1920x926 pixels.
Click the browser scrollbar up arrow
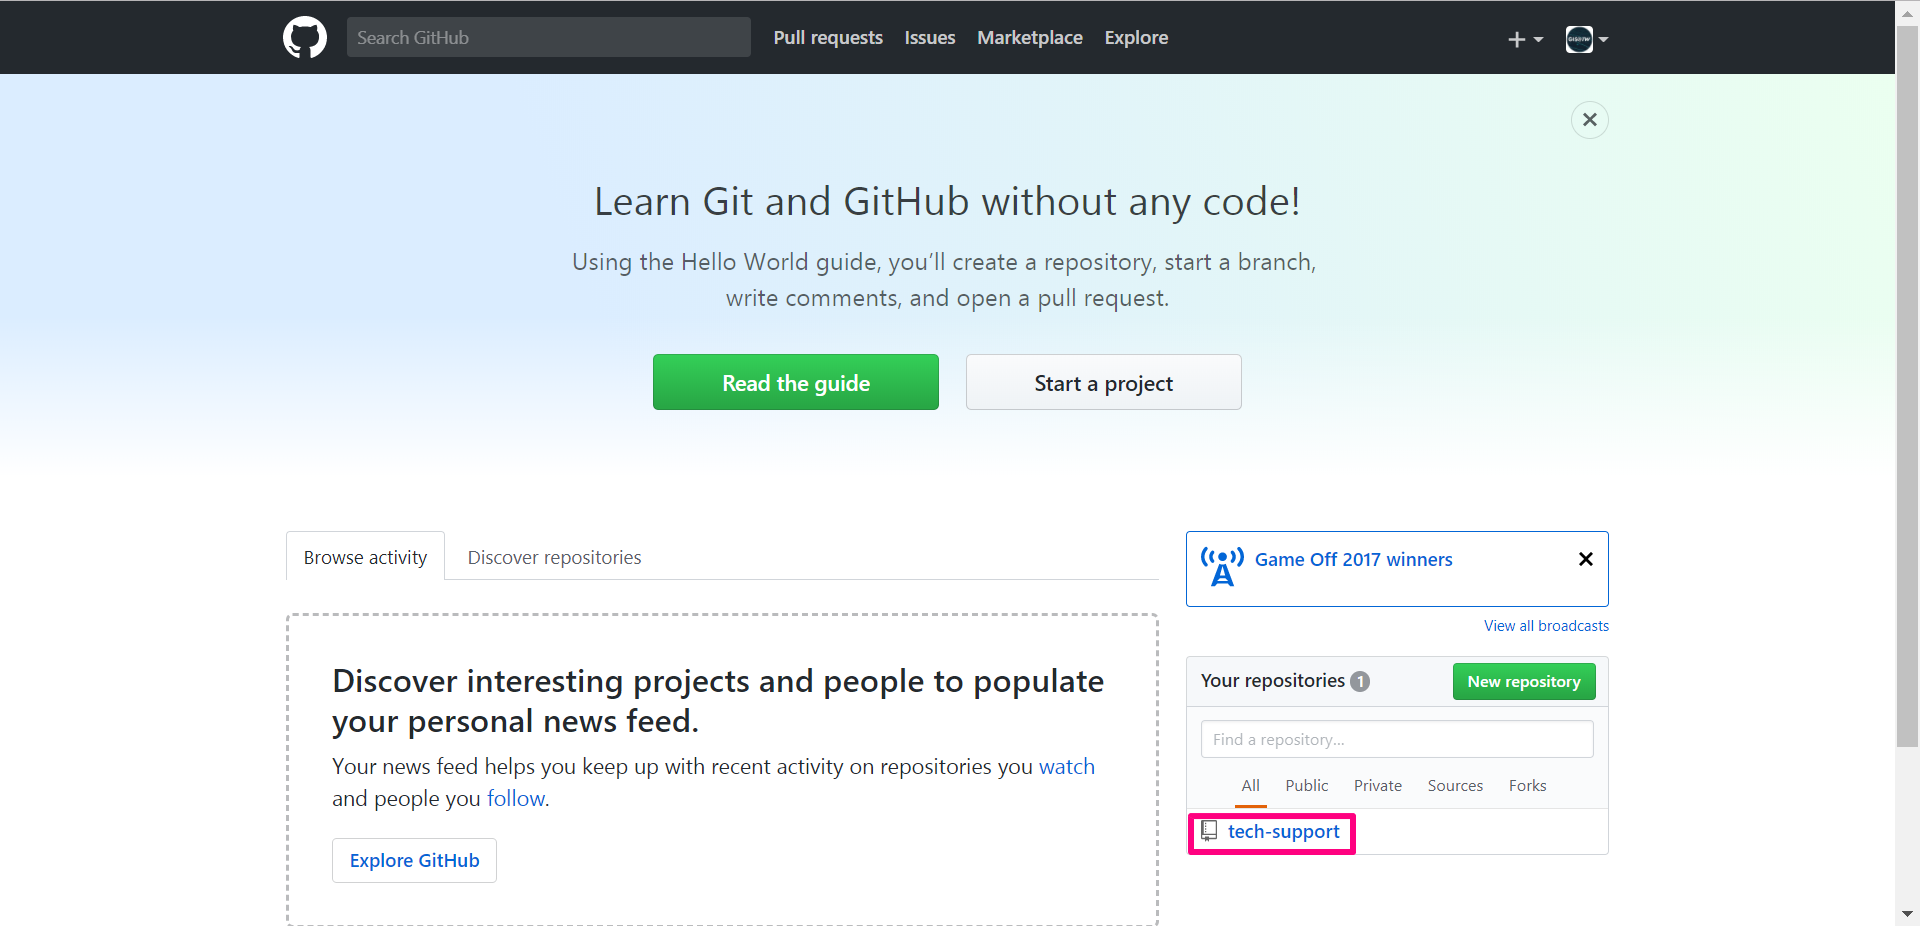click(1907, 12)
